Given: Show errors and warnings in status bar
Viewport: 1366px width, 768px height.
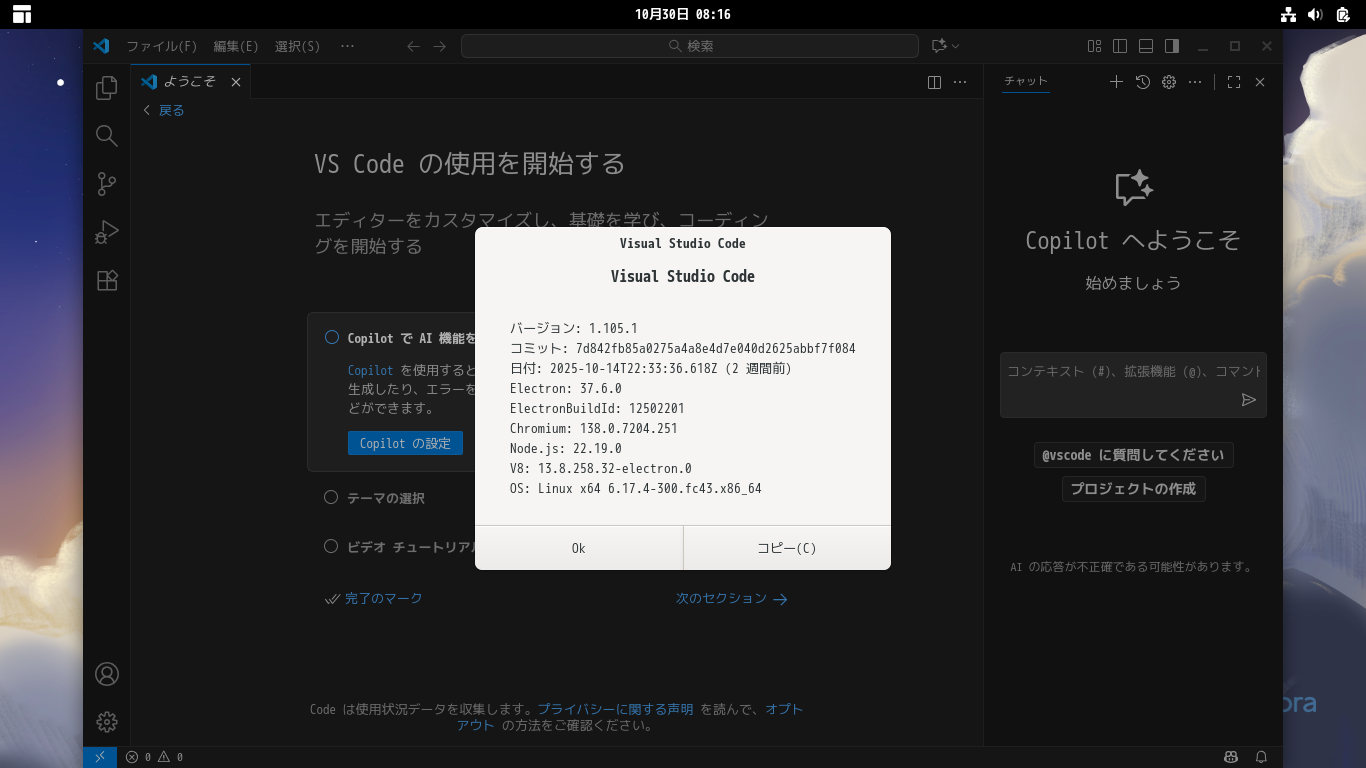Looking at the screenshot, I should [154, 757].
